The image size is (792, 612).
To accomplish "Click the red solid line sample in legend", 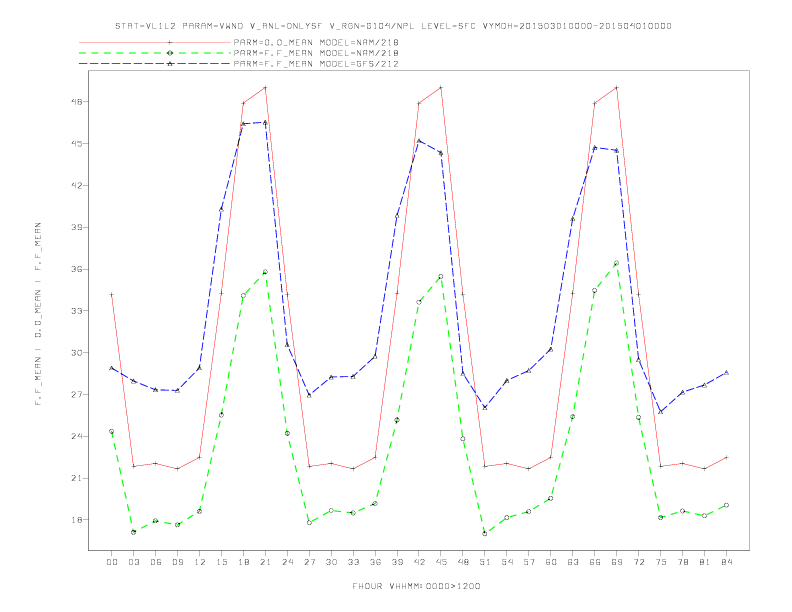I will [x=155, y=42].
